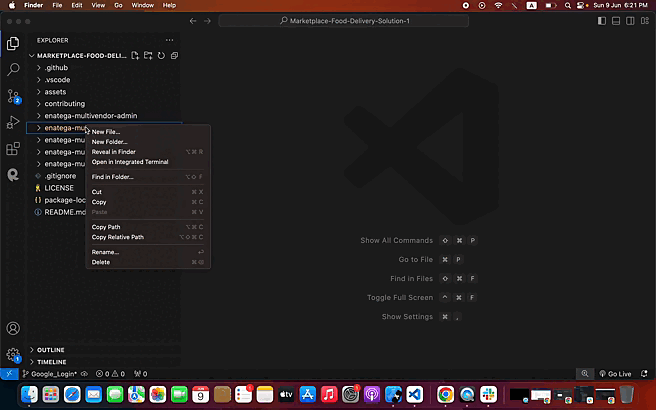The width and height of the screenshot is (656, 410).
Task: Click the New Folder icon in Explorer header
Action: [148, 55]
